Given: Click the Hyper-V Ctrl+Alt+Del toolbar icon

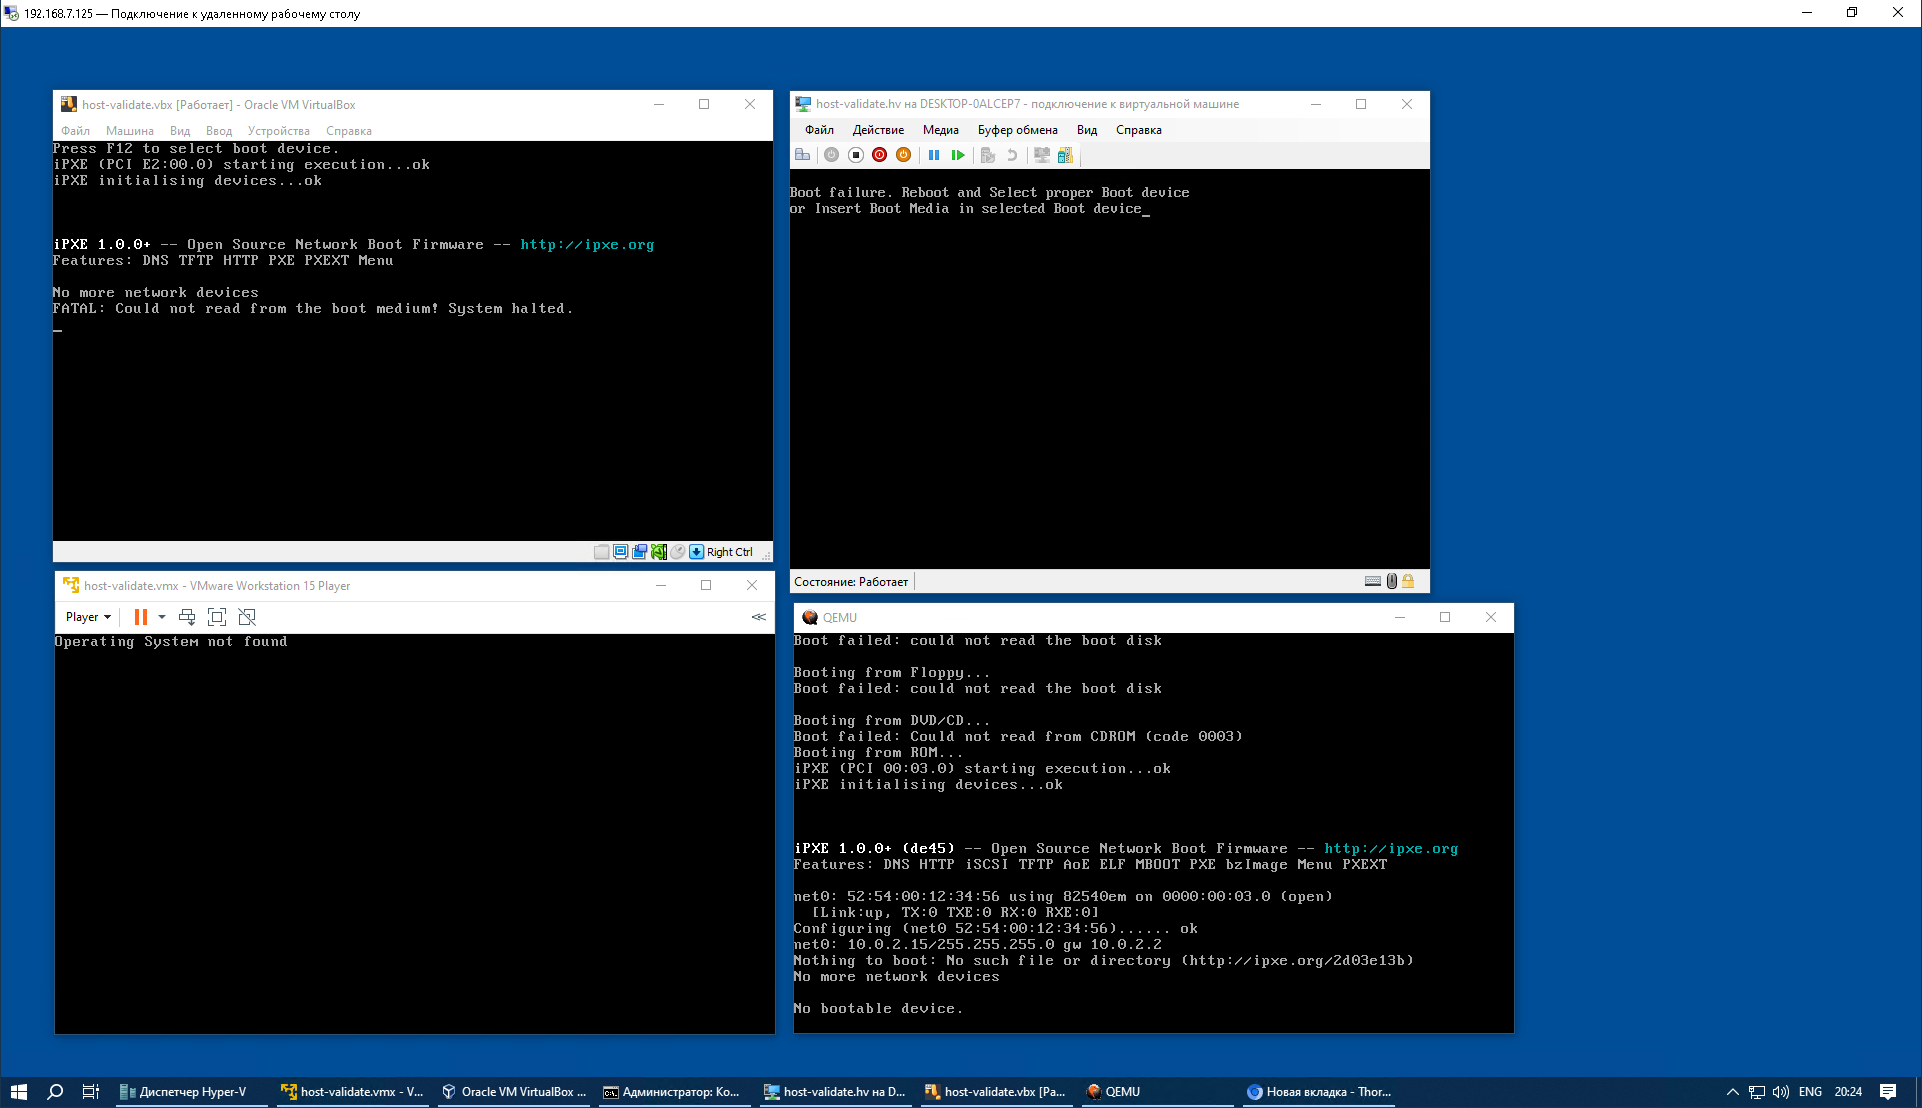Looking at the screenshot, I should point(802,155).
